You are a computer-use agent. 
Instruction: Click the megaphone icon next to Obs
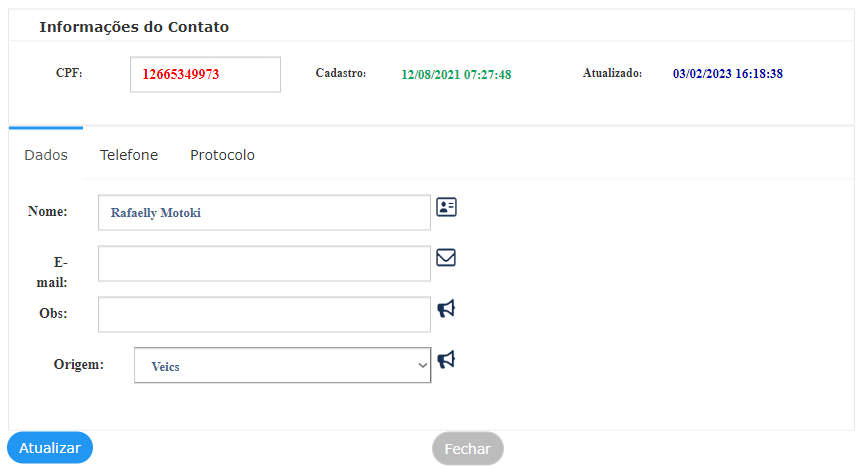point(446,308)
